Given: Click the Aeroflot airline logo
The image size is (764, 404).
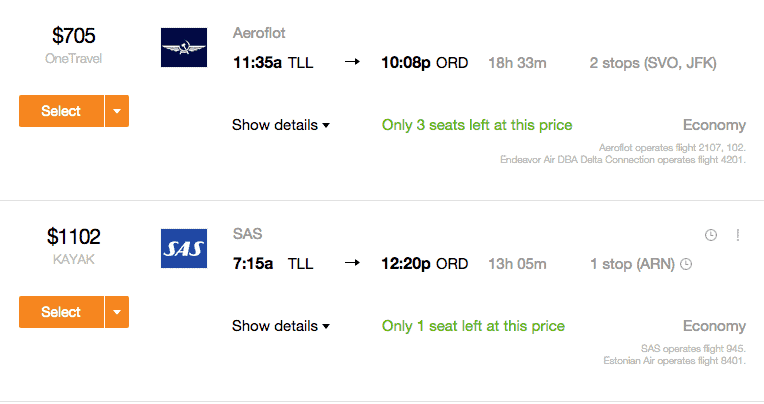Looking at the screenshot, I should [x=184, y=47].
